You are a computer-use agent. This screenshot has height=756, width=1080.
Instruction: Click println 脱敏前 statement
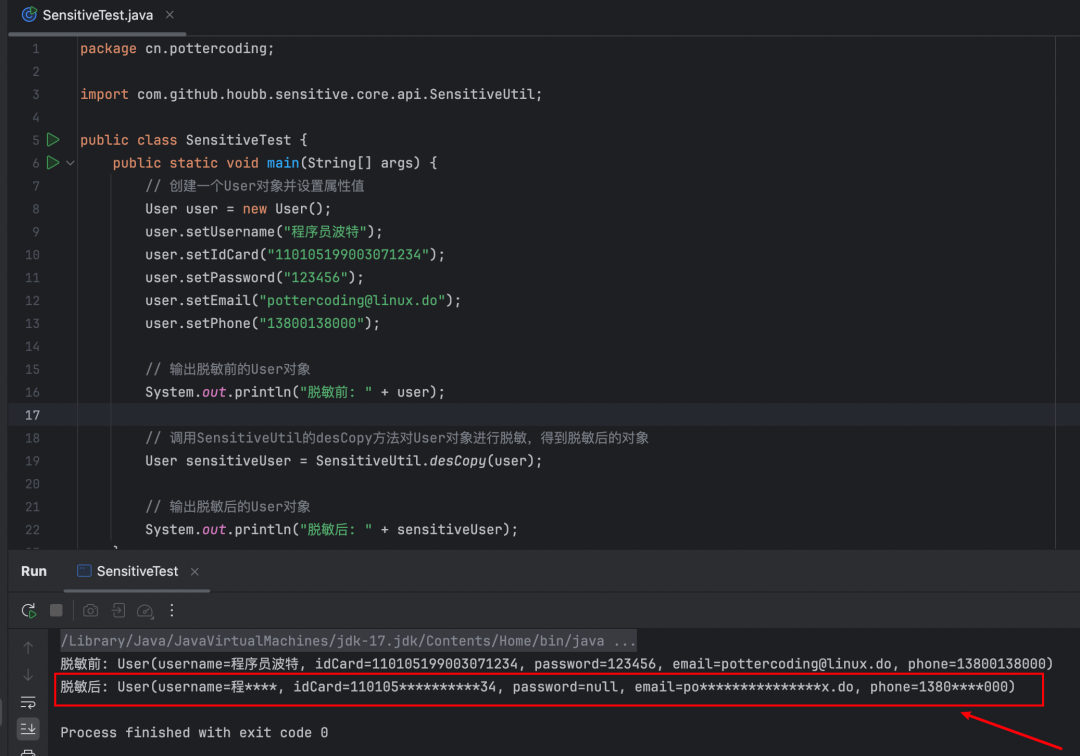pos(295,392)
